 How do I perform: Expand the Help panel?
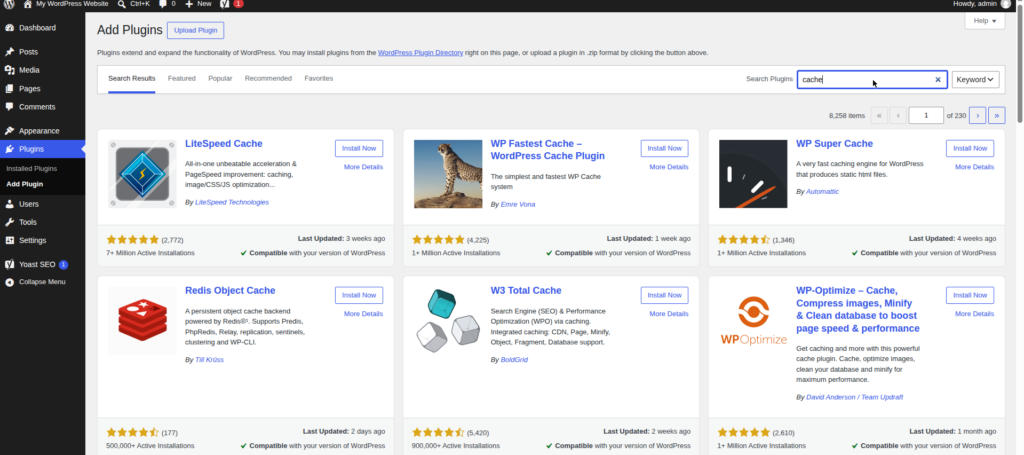[984, 21]
